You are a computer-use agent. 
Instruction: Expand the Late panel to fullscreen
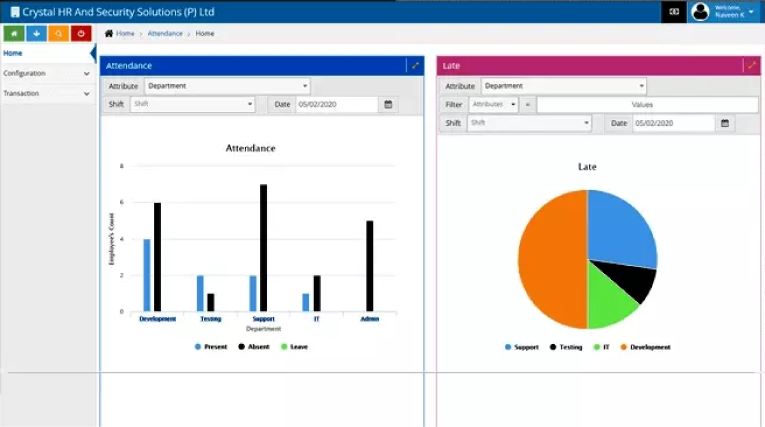(x=751, y=66)
